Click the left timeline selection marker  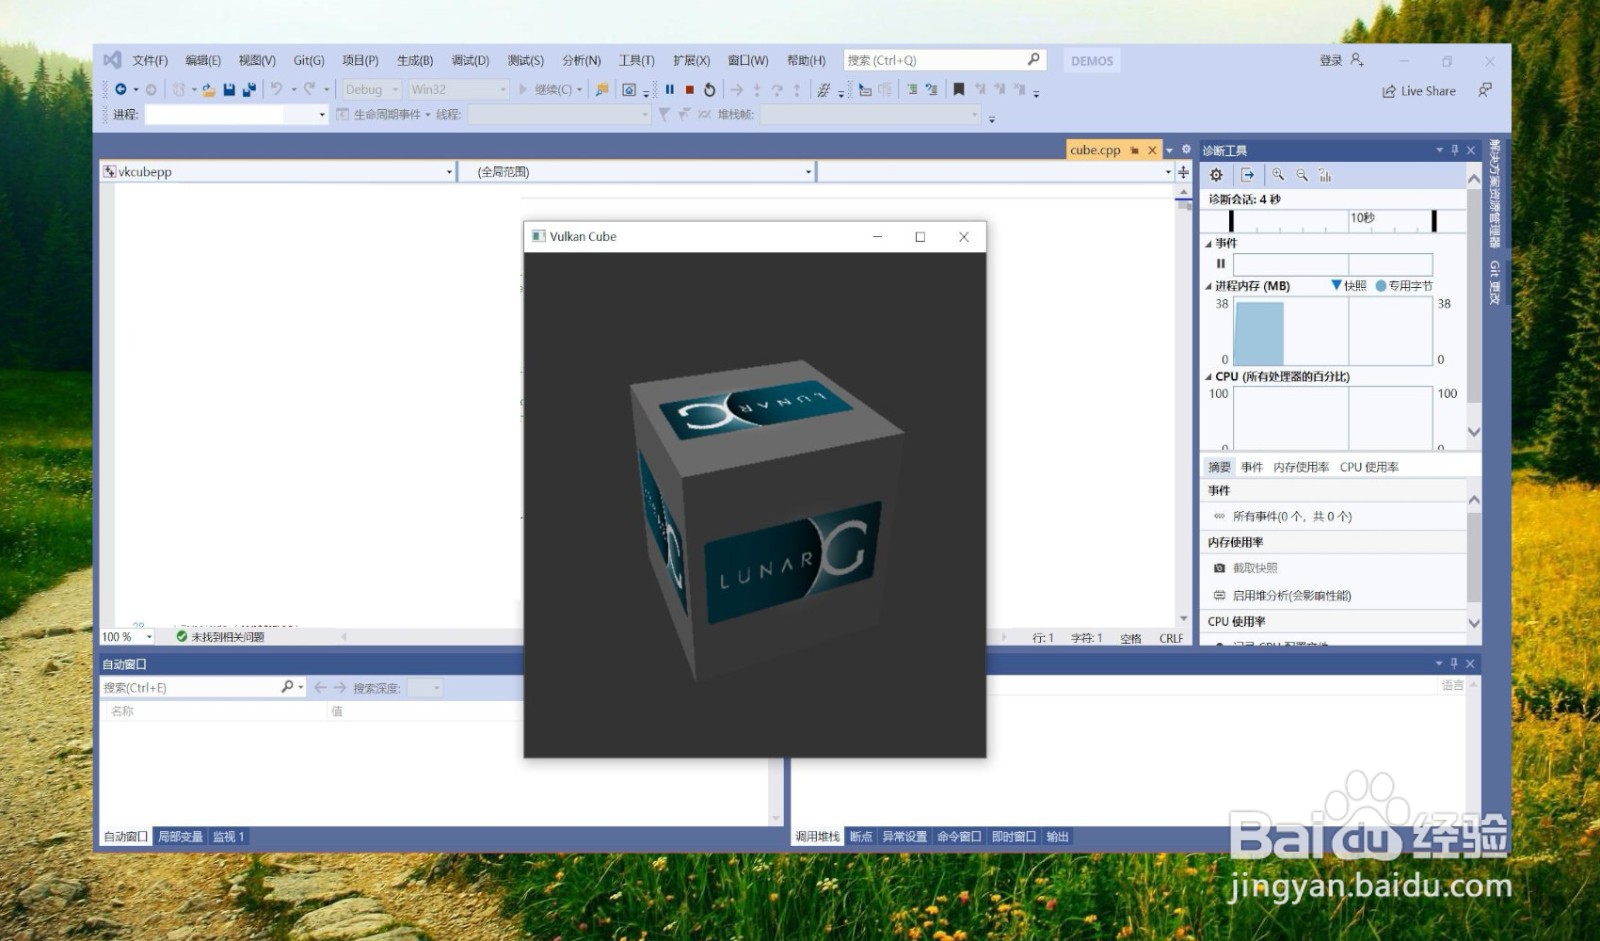click(x=1231, y=221)
